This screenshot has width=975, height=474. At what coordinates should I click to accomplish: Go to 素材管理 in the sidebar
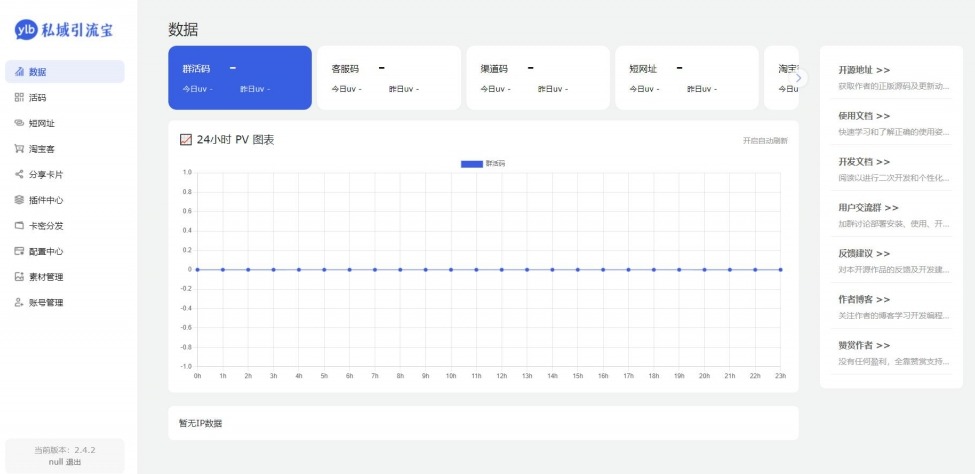65,277
